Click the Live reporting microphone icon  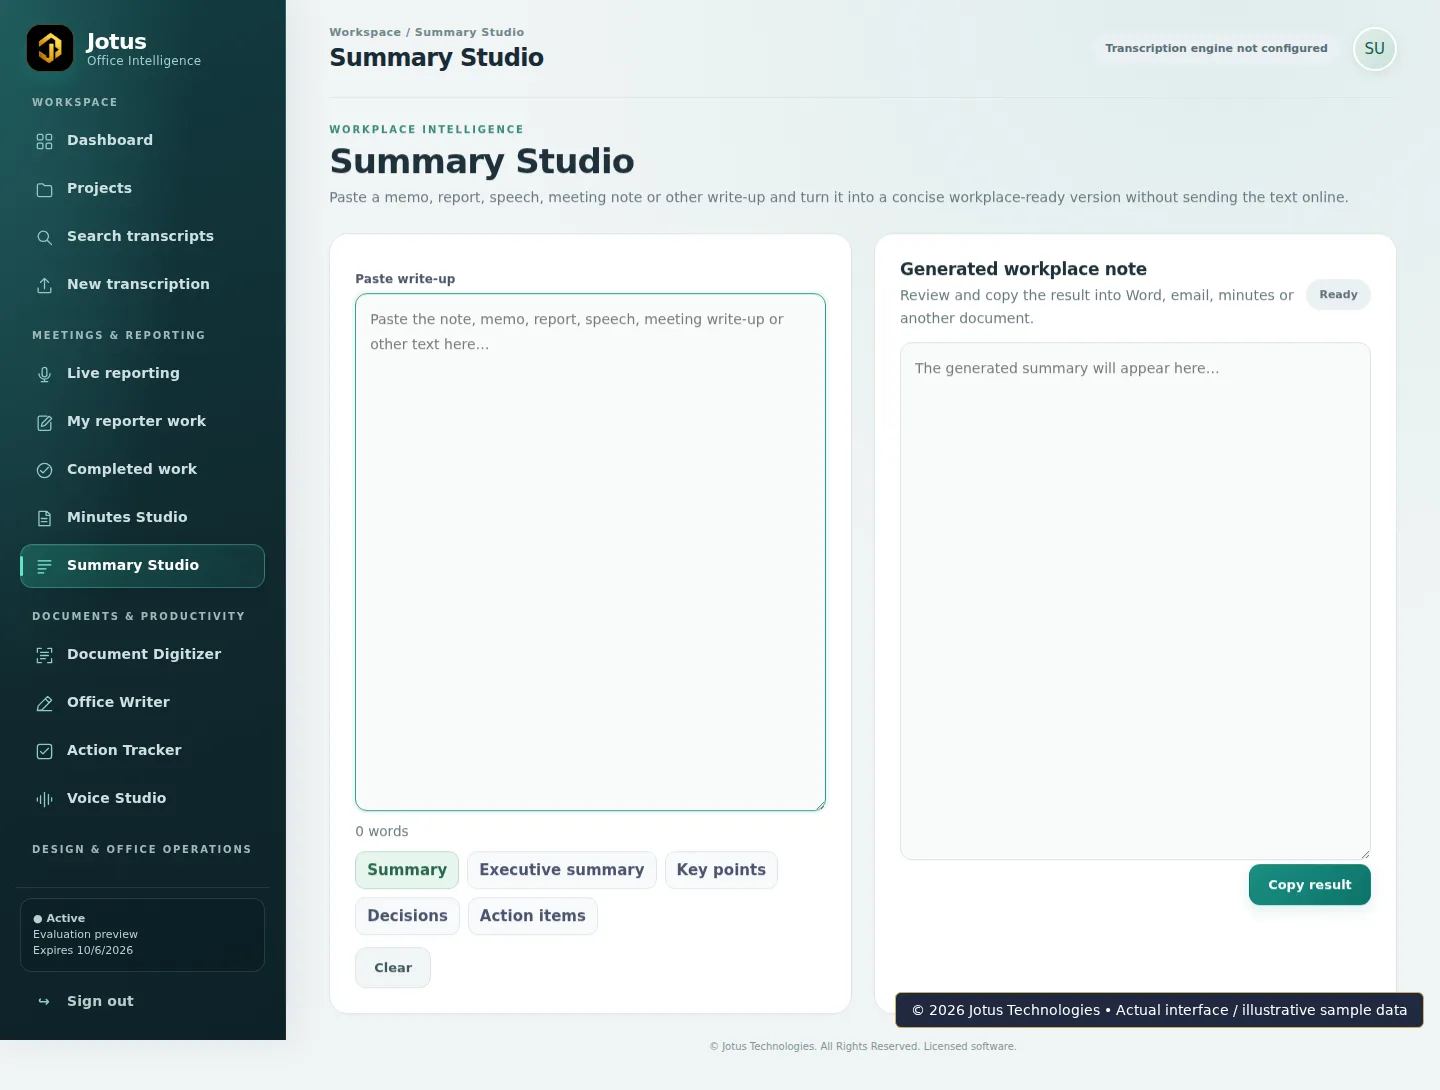click(x=44, y=374)
